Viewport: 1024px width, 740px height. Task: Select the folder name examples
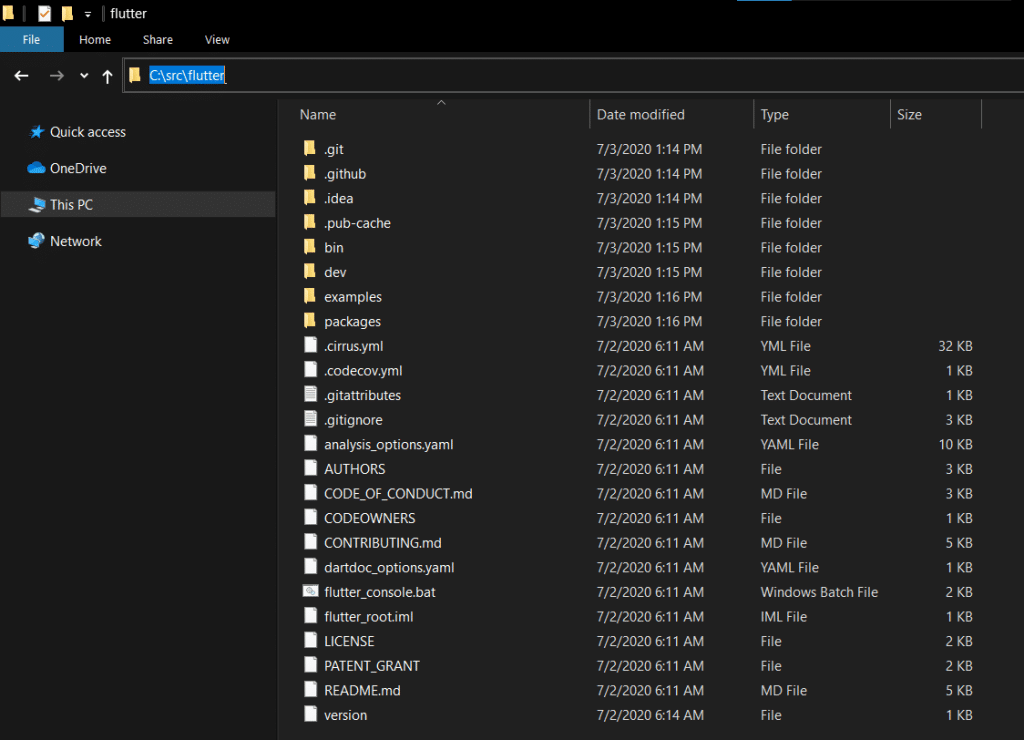353,297
